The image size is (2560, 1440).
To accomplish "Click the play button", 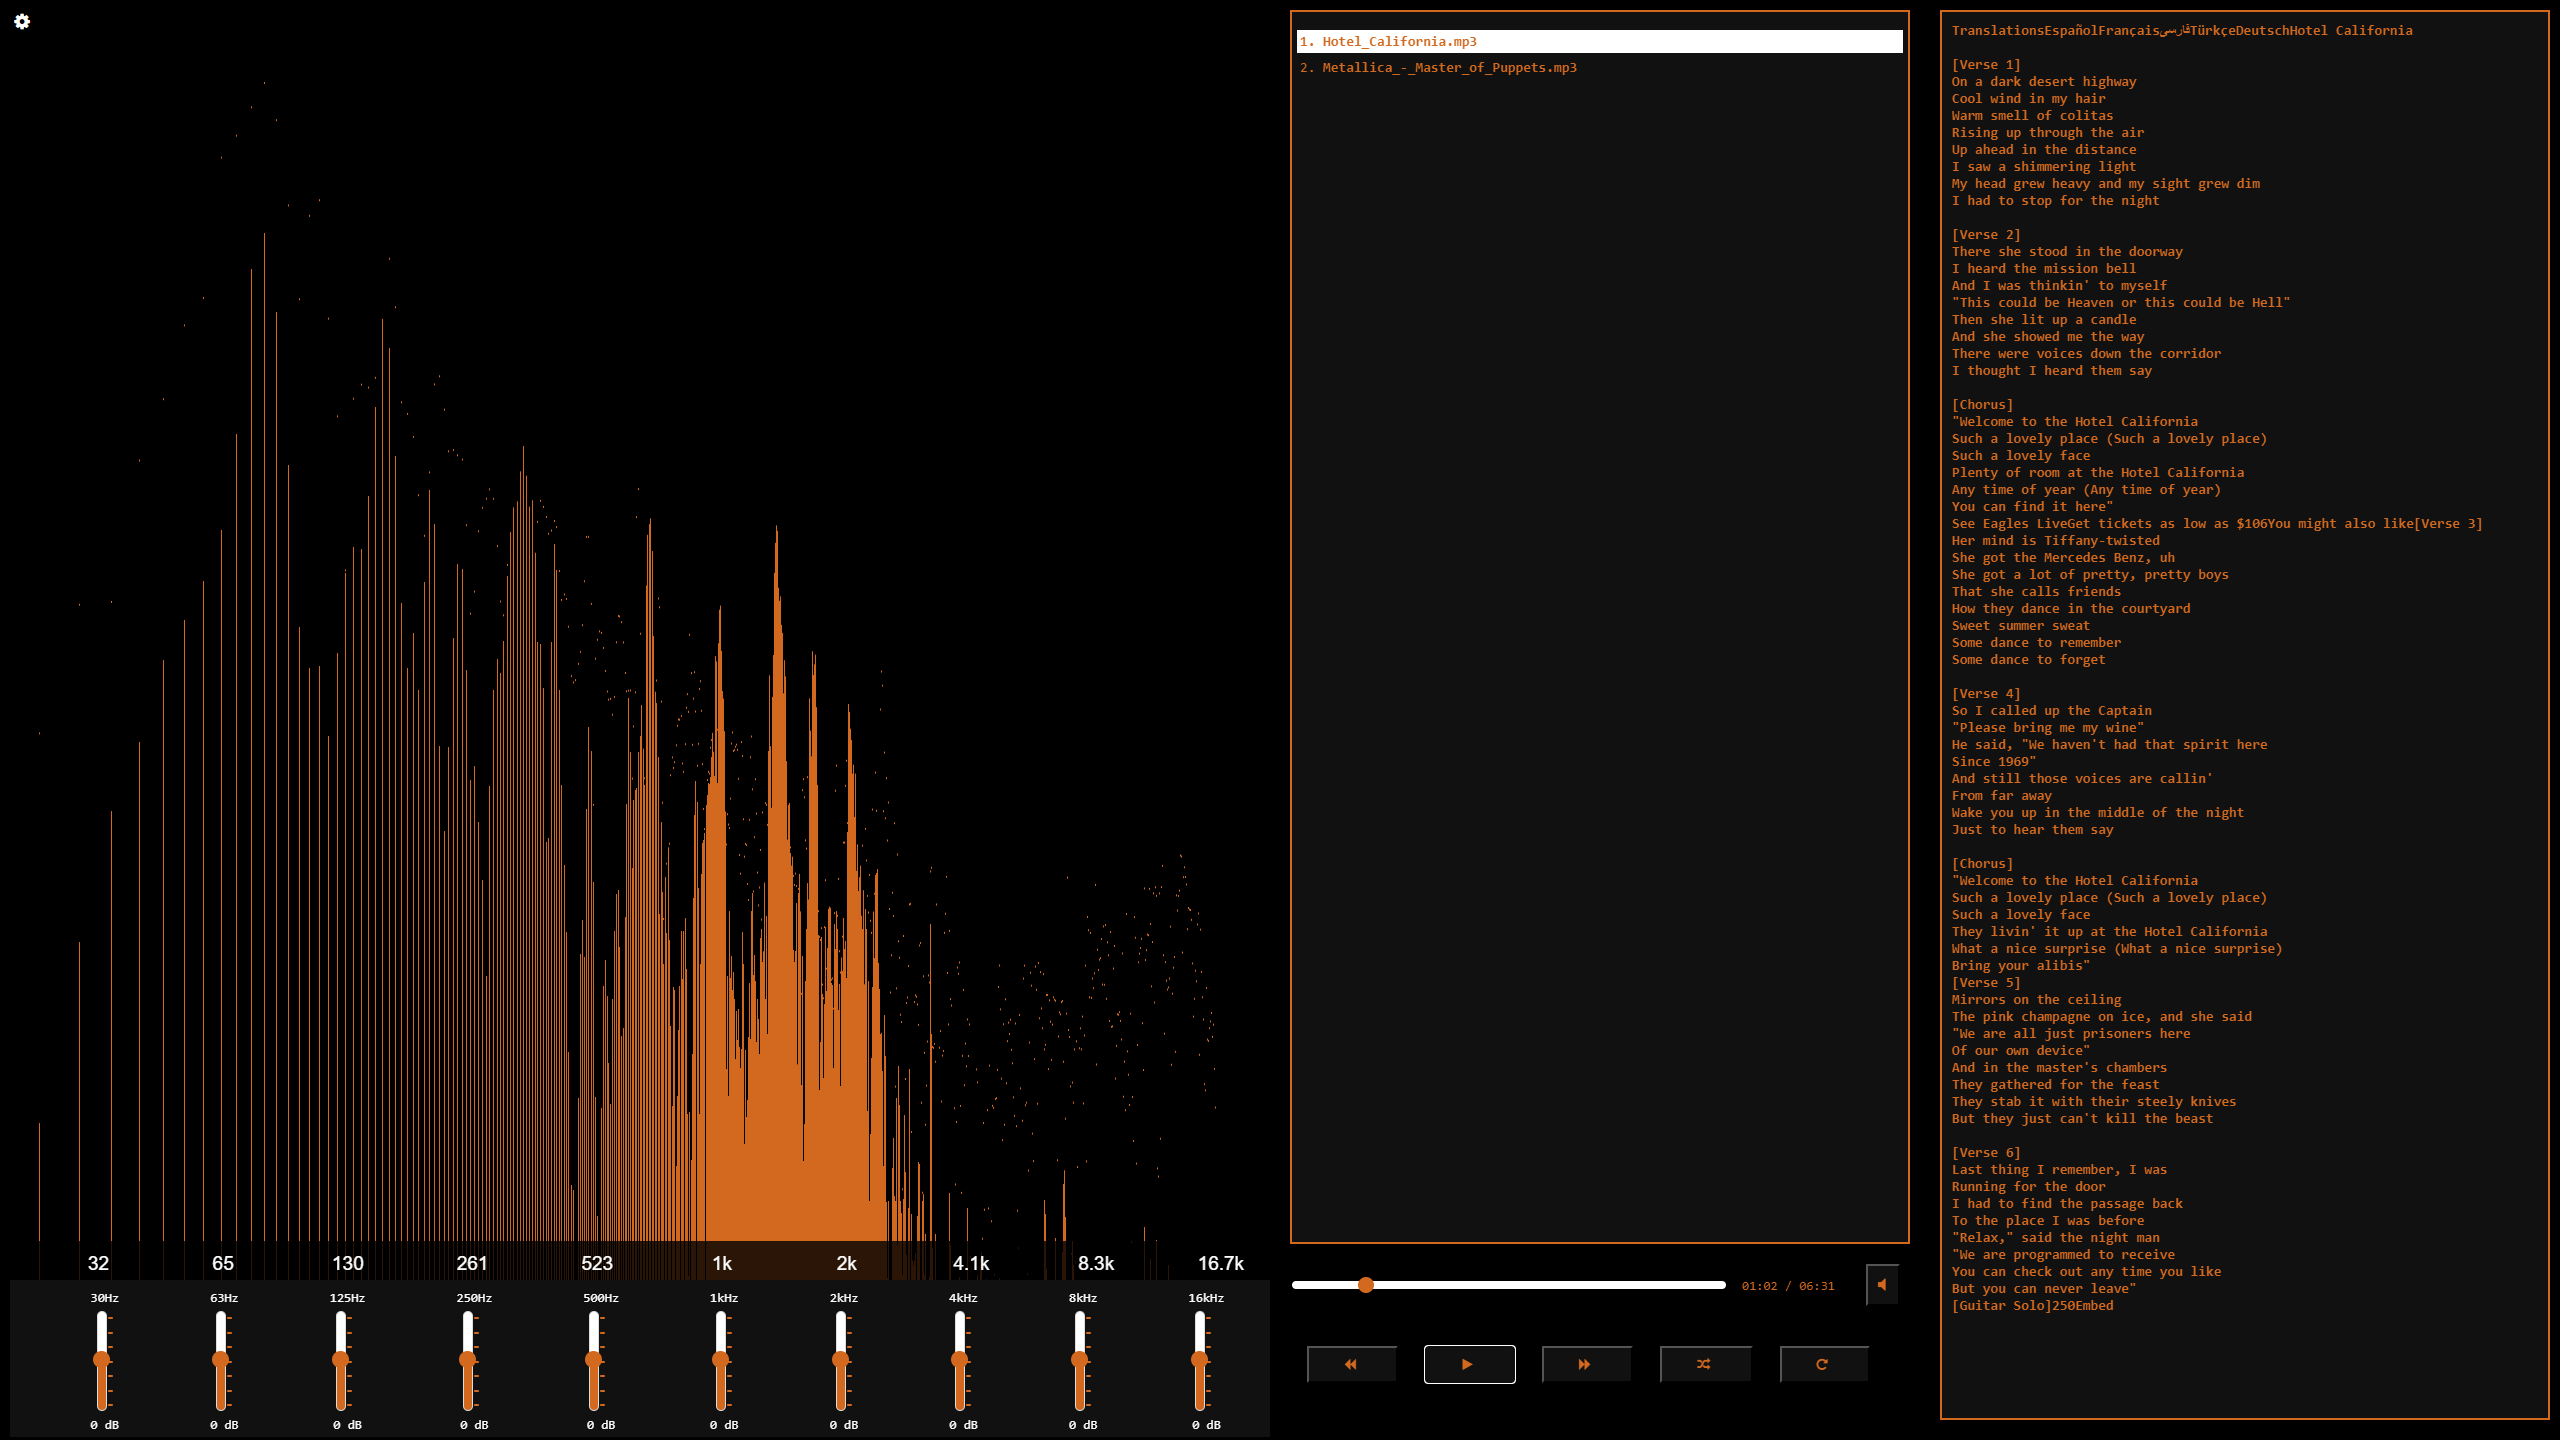I will (1468, 1364).
